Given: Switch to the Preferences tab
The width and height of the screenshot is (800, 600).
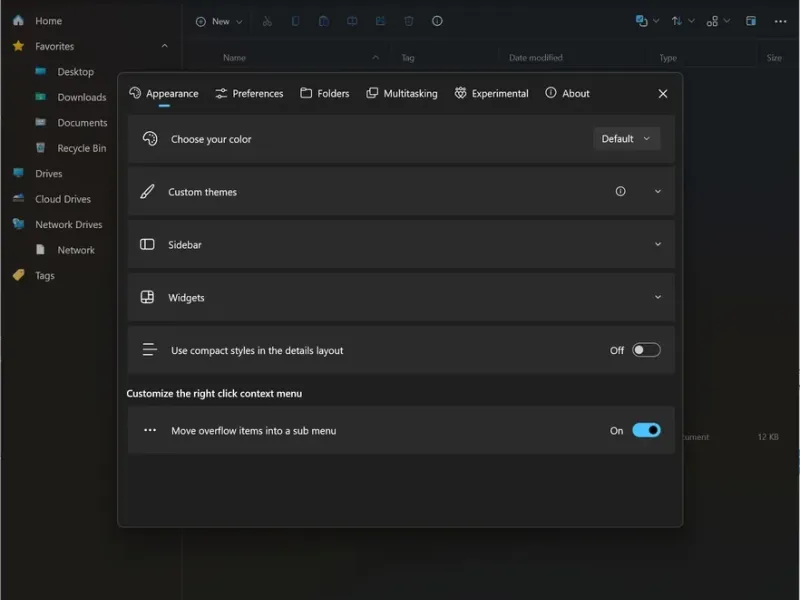Looking at the screenshot, I should pos(249,93).
